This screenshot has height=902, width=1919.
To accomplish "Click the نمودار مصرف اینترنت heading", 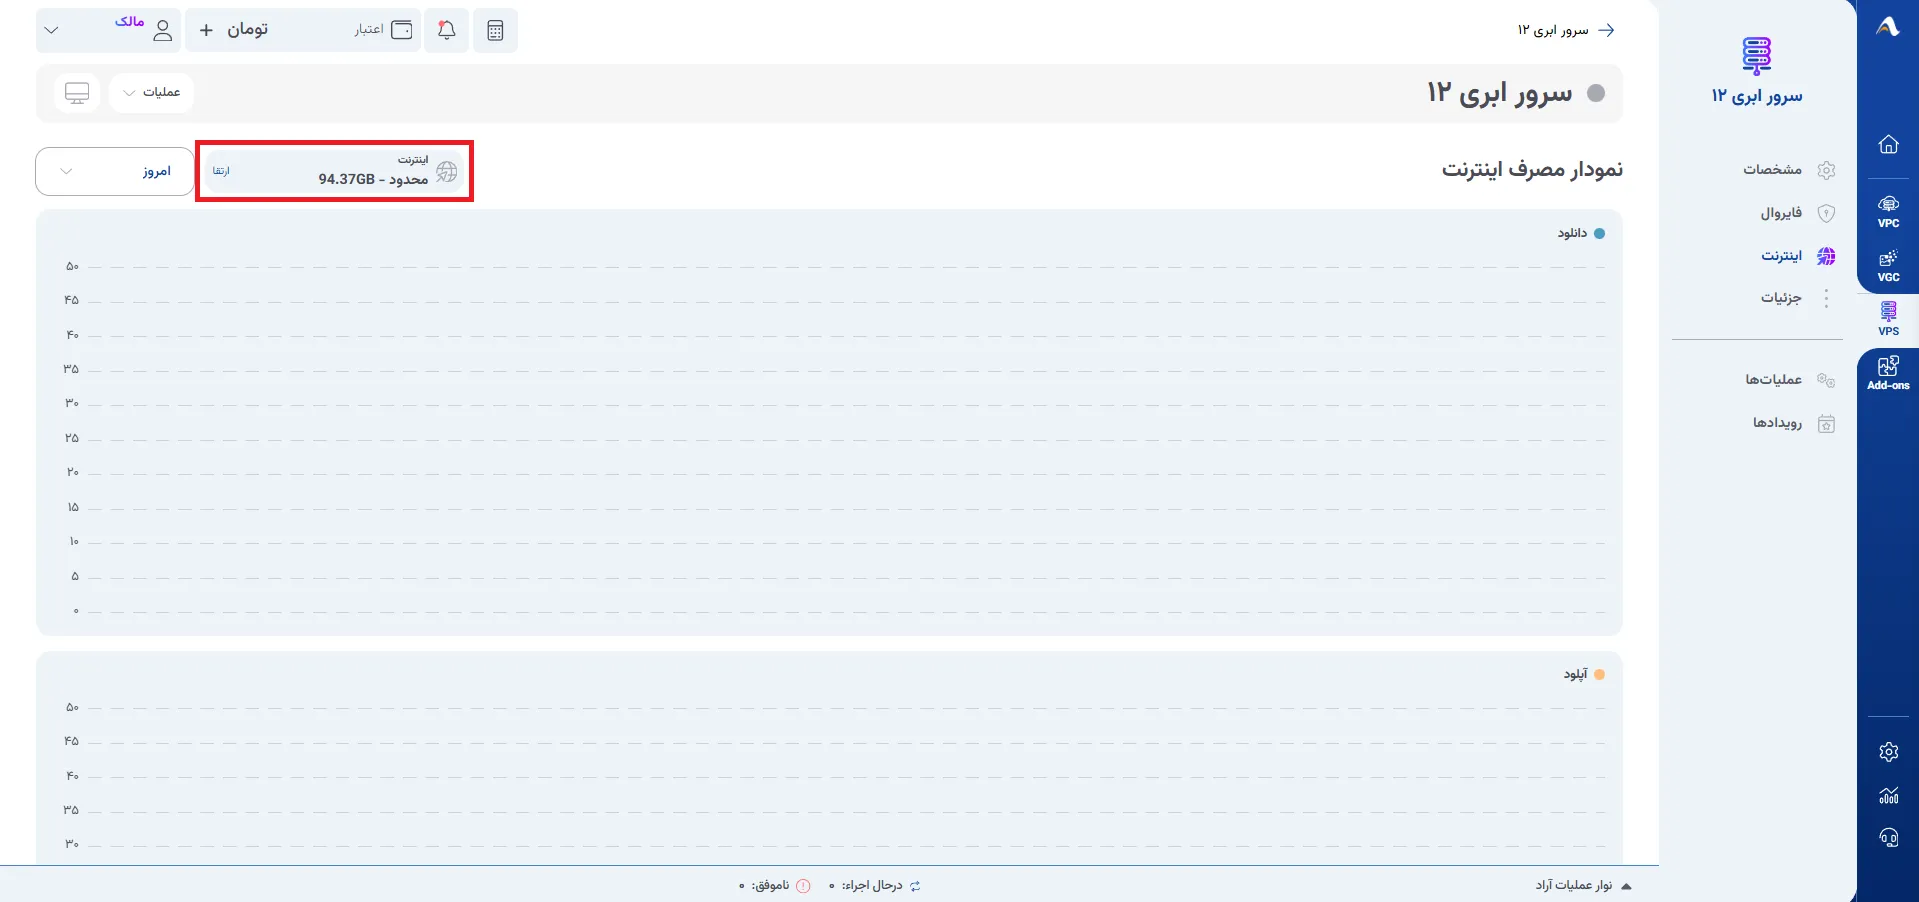I will coord(1532,169).
